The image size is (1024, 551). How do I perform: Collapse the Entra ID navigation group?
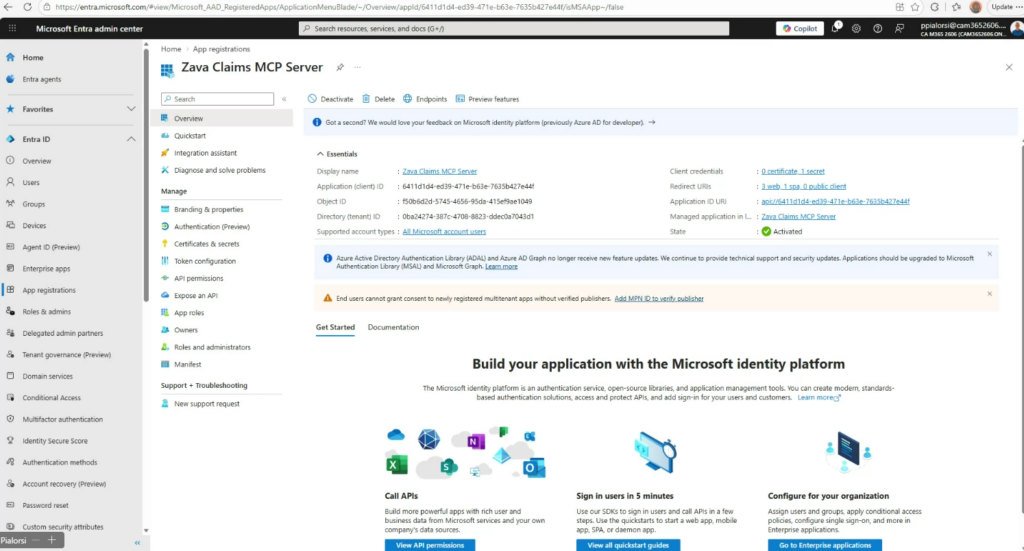(131, 139)
